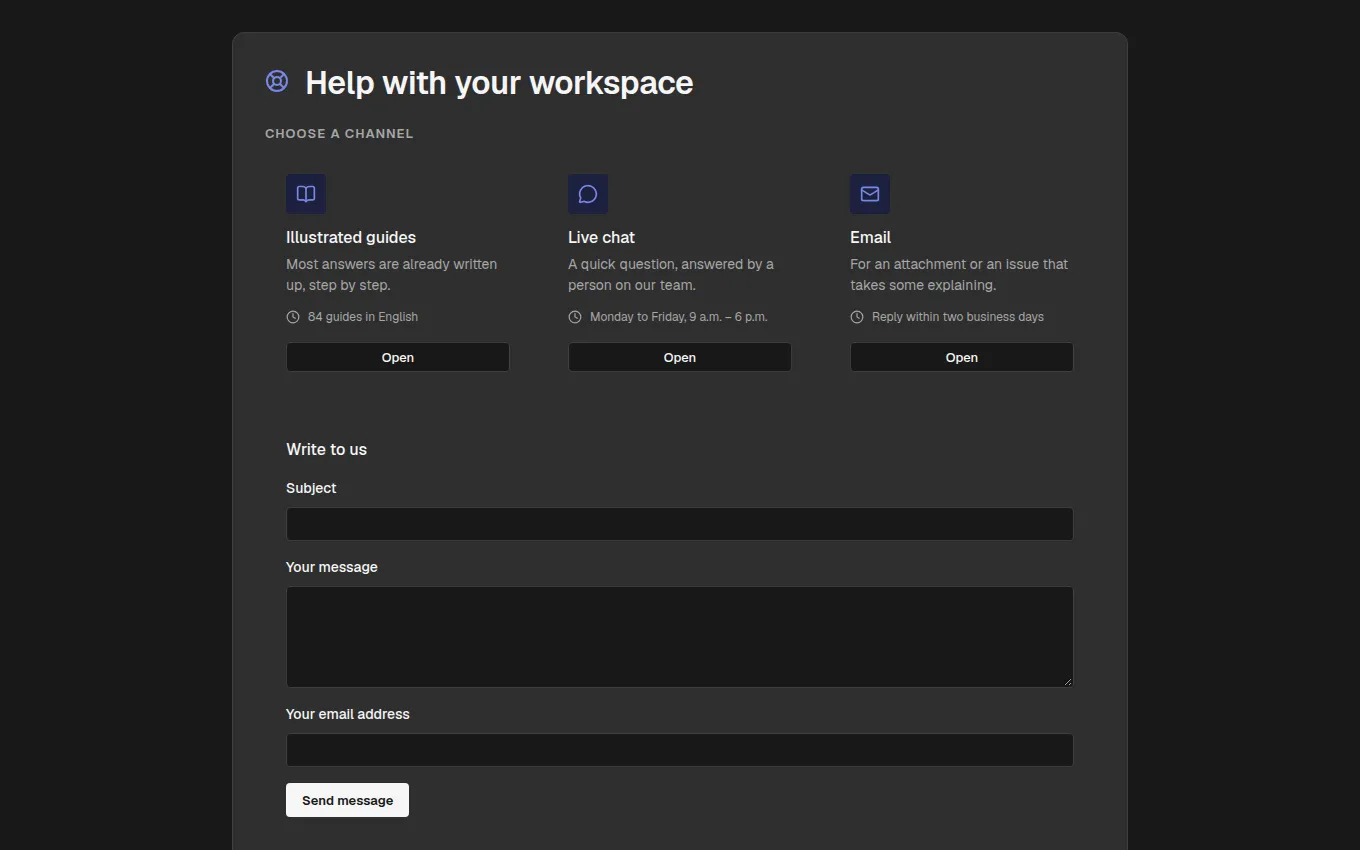1360x850 pixels.
Task: Click the lifebuoy help icon beside the heading
Action: (x=277, y=81)
